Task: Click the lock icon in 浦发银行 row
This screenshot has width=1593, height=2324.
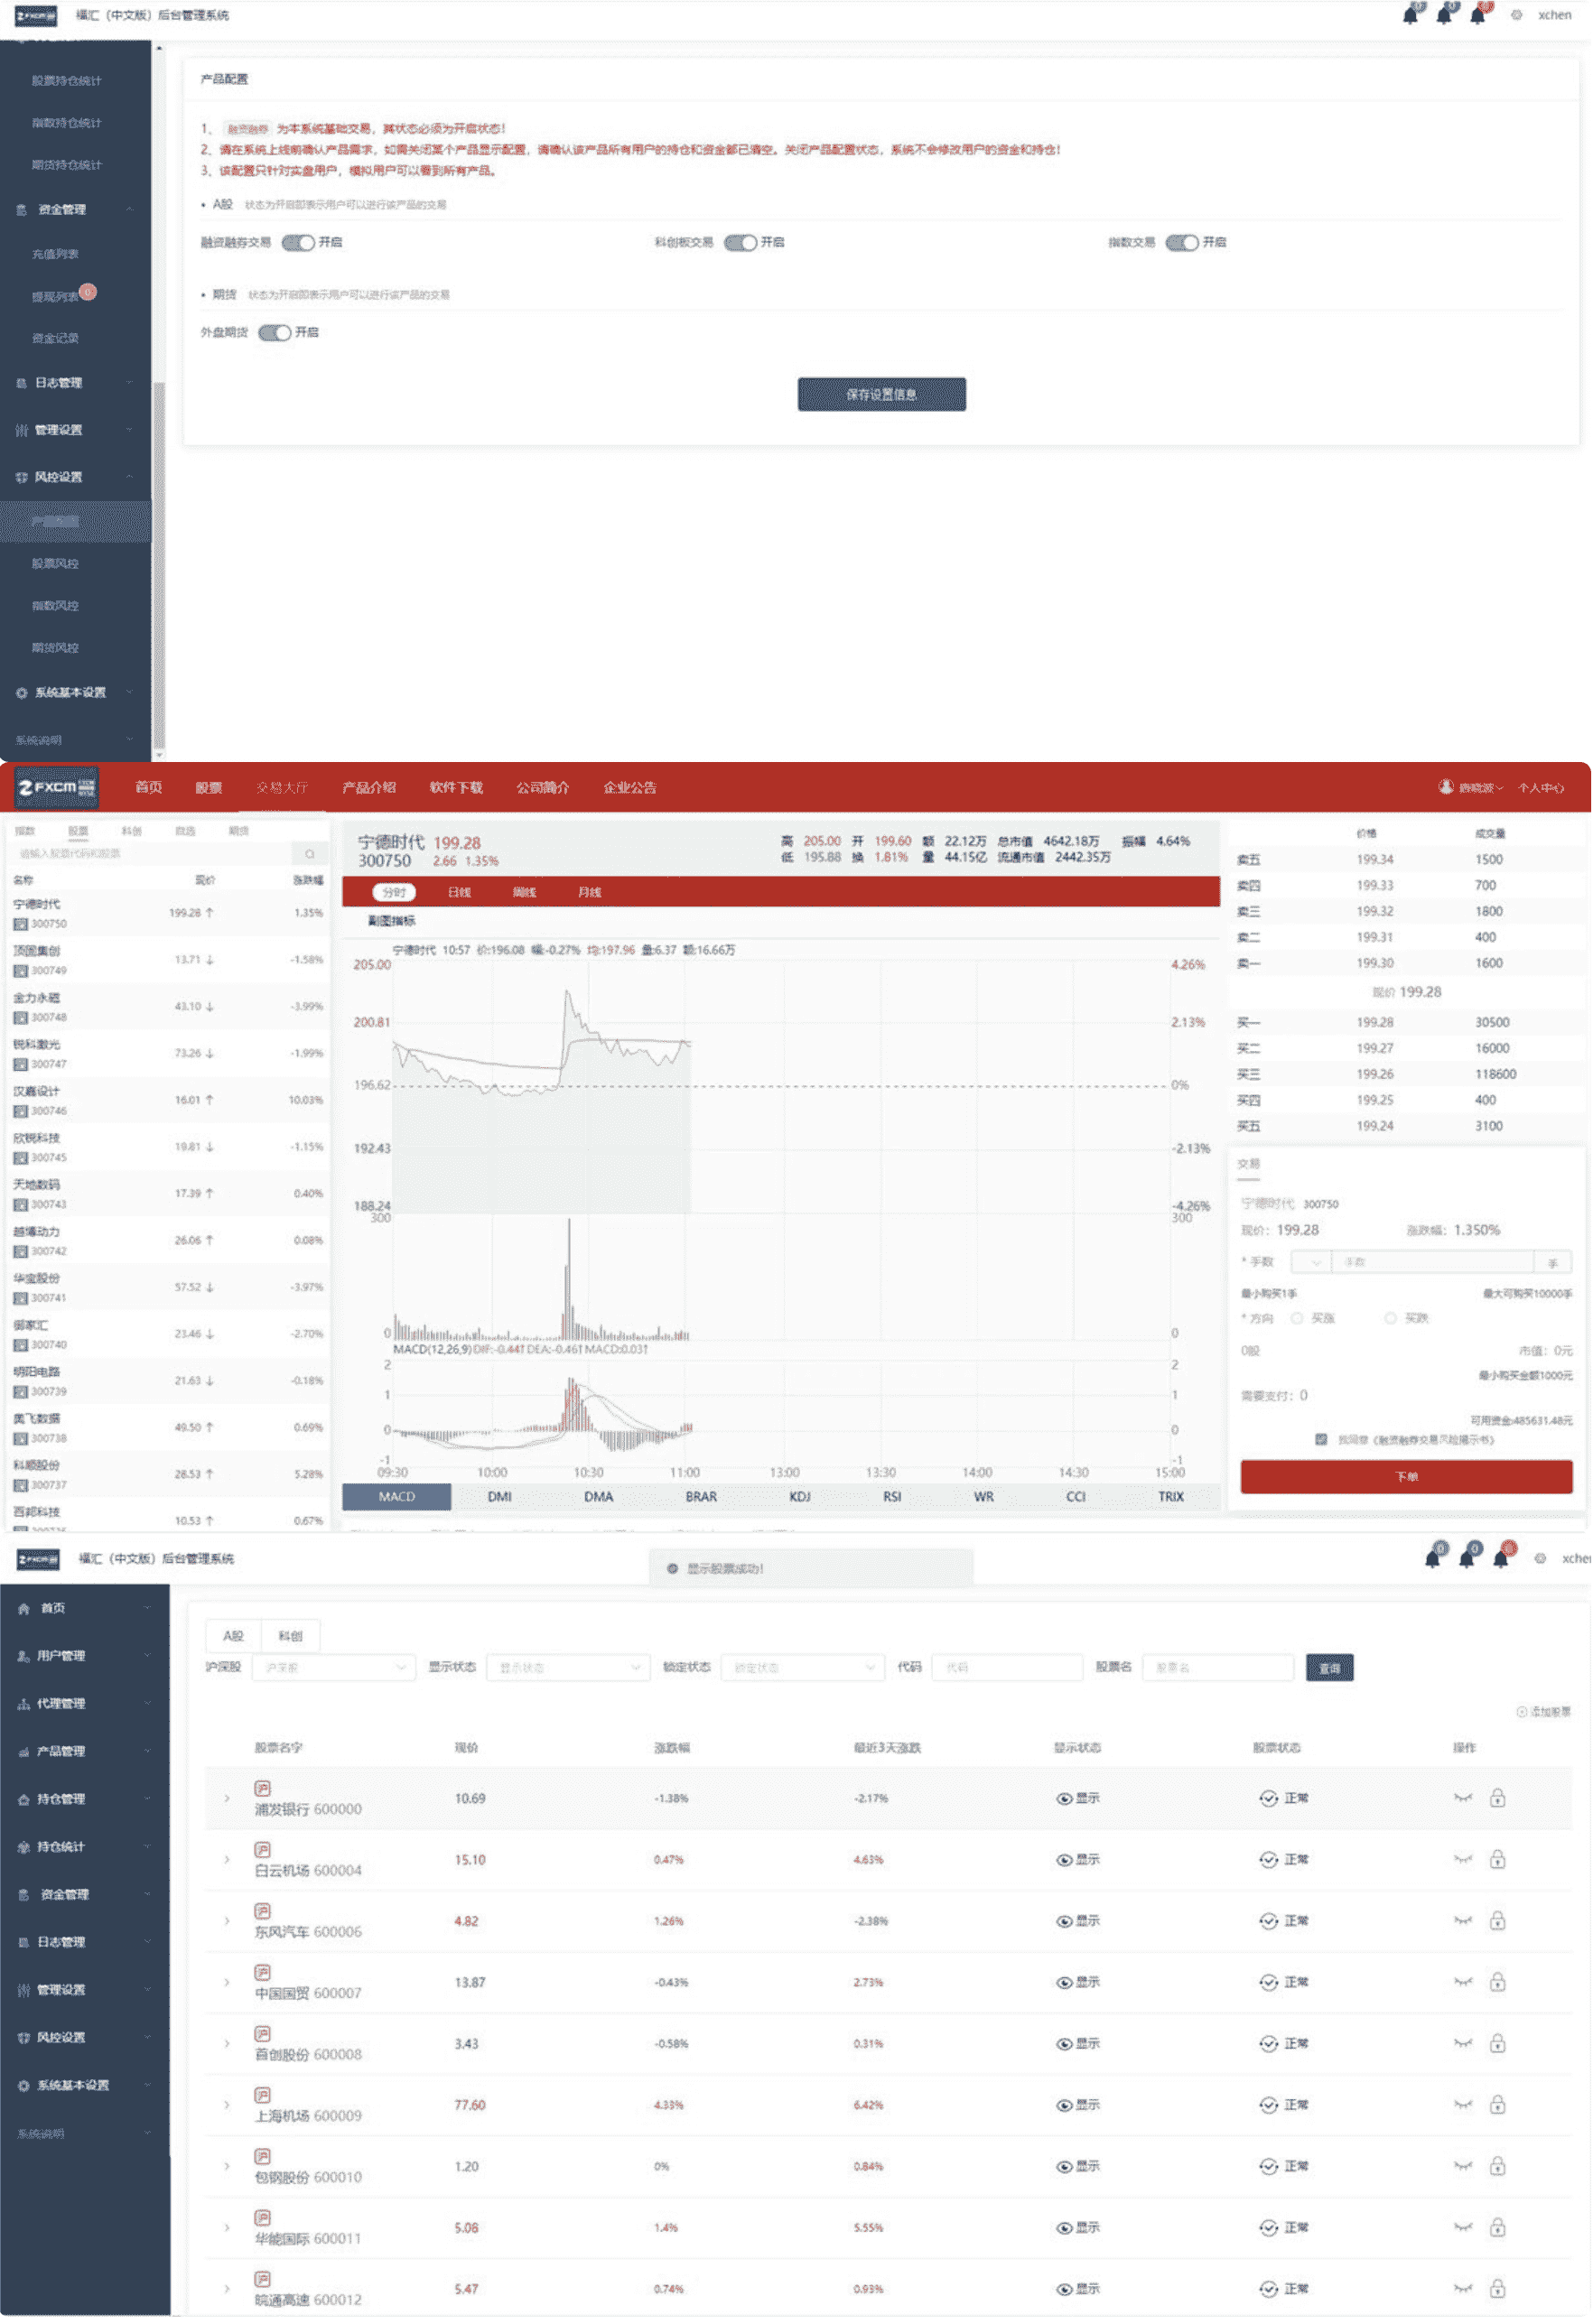Action: [1498, 1799]
